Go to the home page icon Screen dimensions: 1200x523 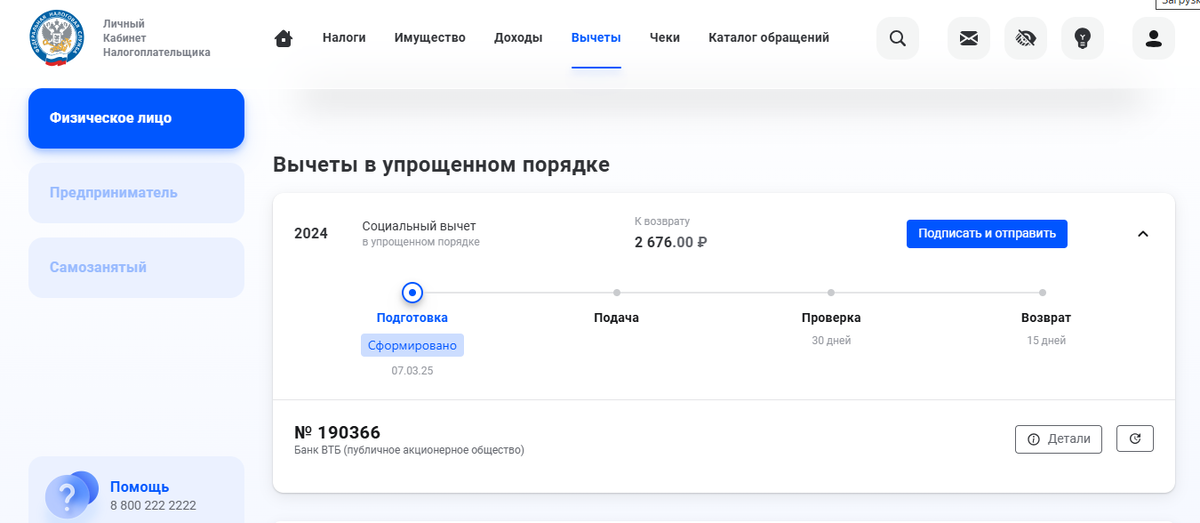284,39
